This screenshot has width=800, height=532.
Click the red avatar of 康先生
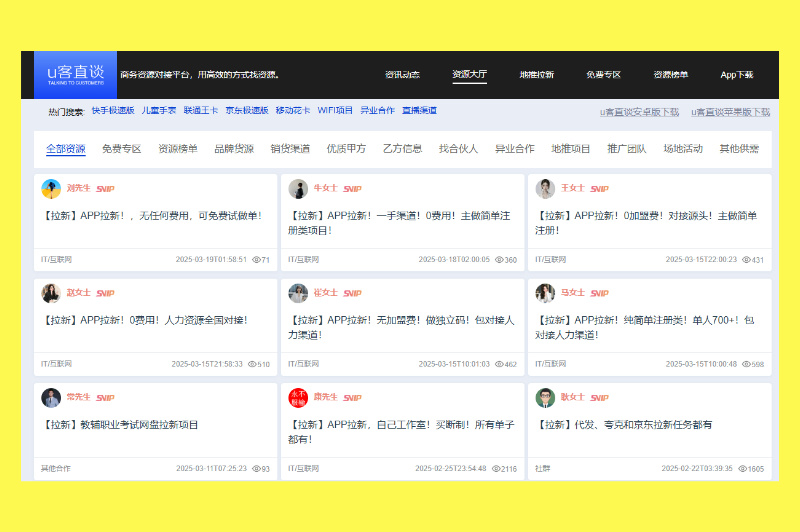point(298,398)
